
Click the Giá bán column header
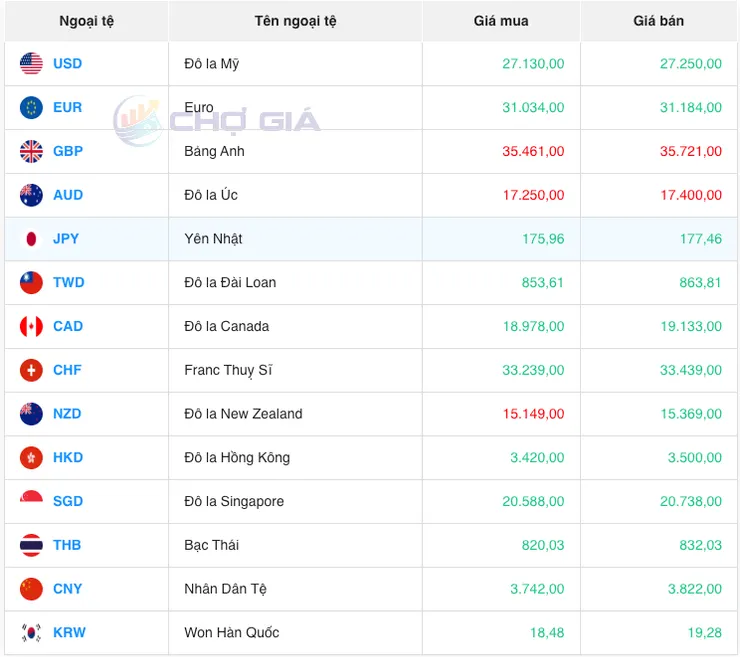click(659, 21)
